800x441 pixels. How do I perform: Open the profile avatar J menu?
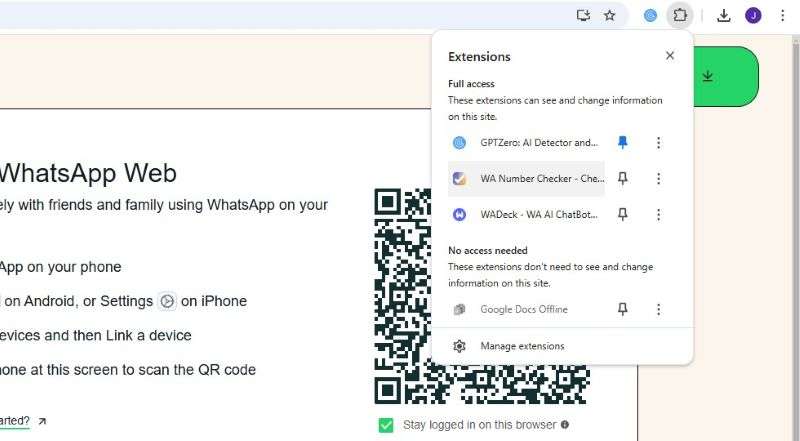point(753,15)
